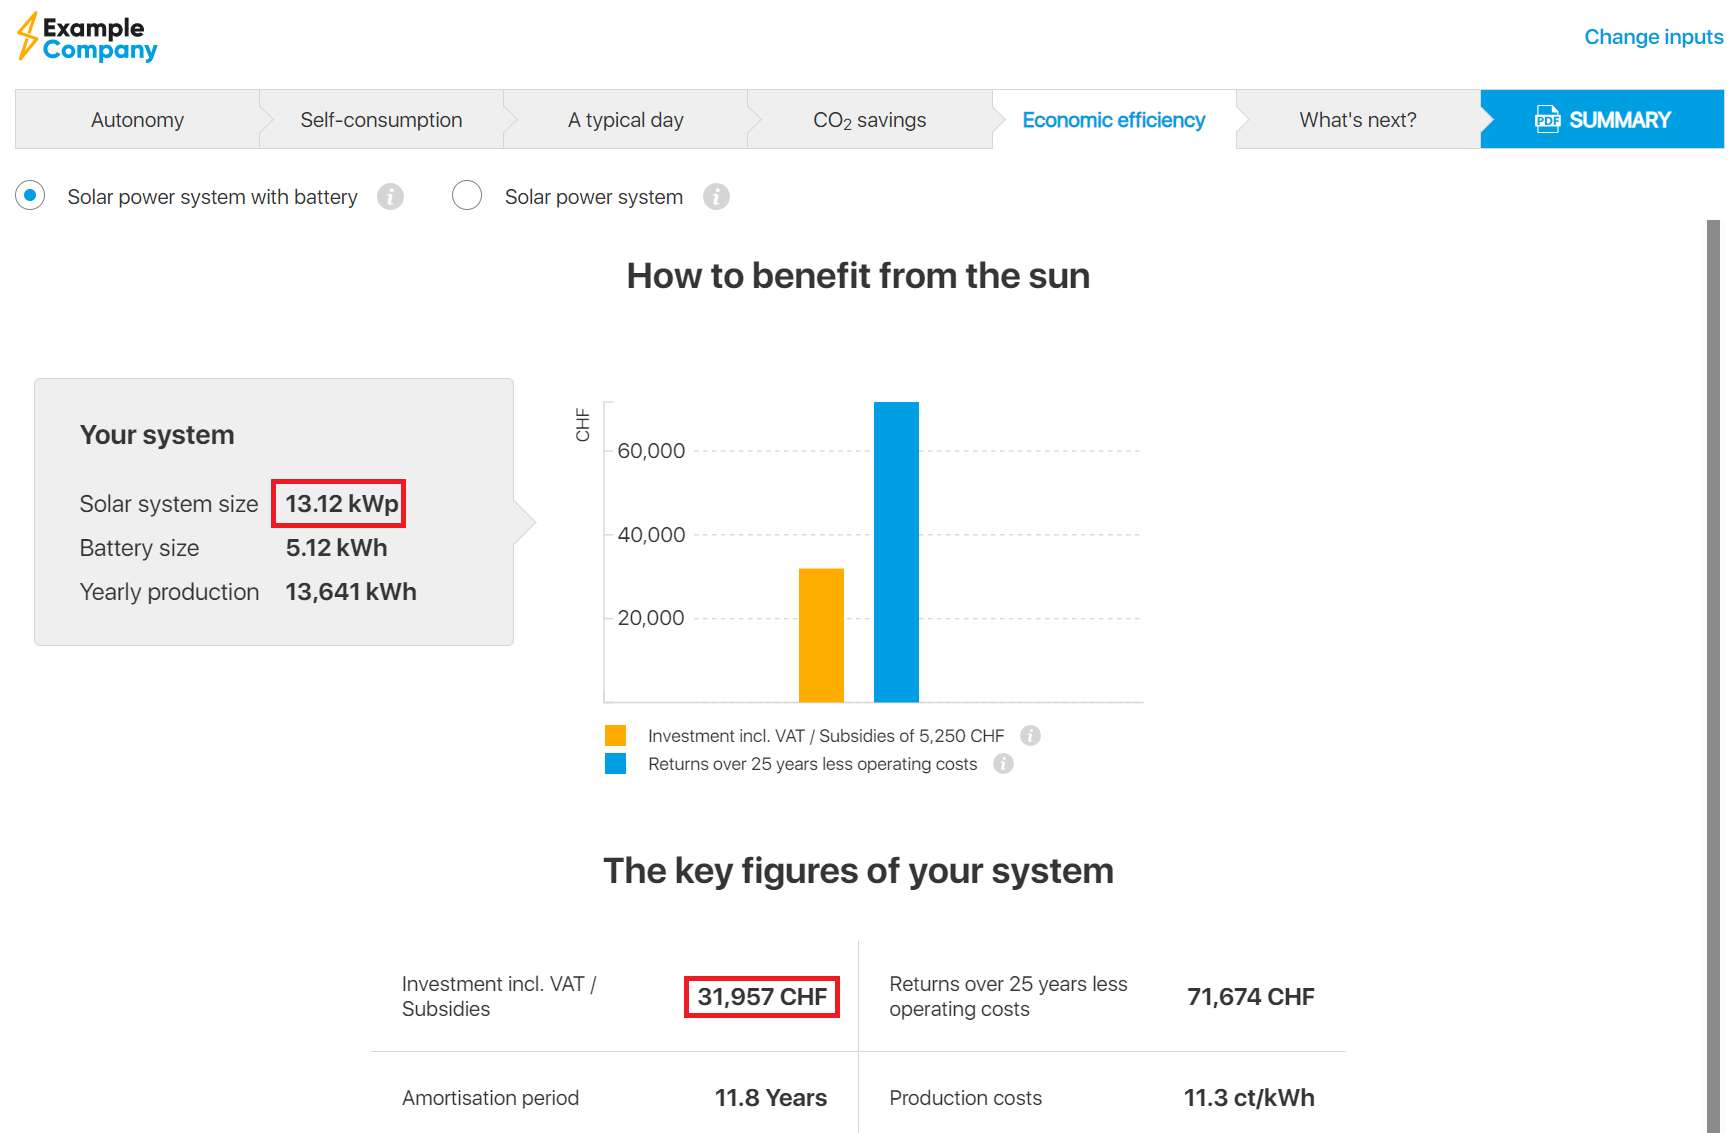Click the blue returns bar in chart

pyautogui.click(x=896, y=551)
